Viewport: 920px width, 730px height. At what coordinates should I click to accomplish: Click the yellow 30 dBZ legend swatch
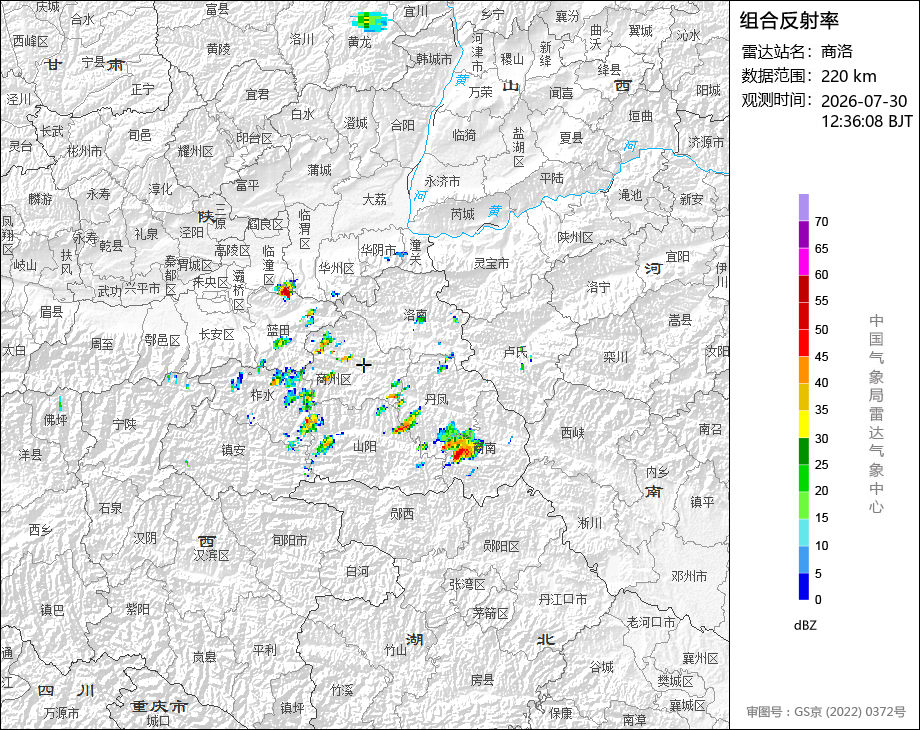pyautogui.click(x=804, y=424)
